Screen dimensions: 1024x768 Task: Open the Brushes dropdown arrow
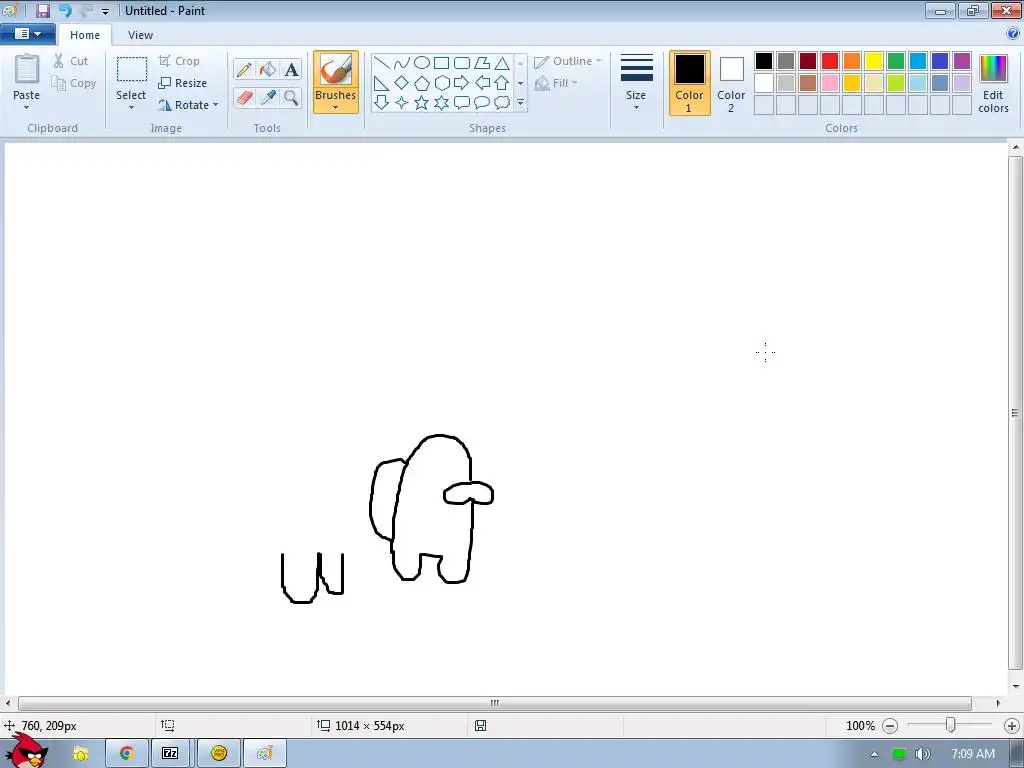coord(336,107)
